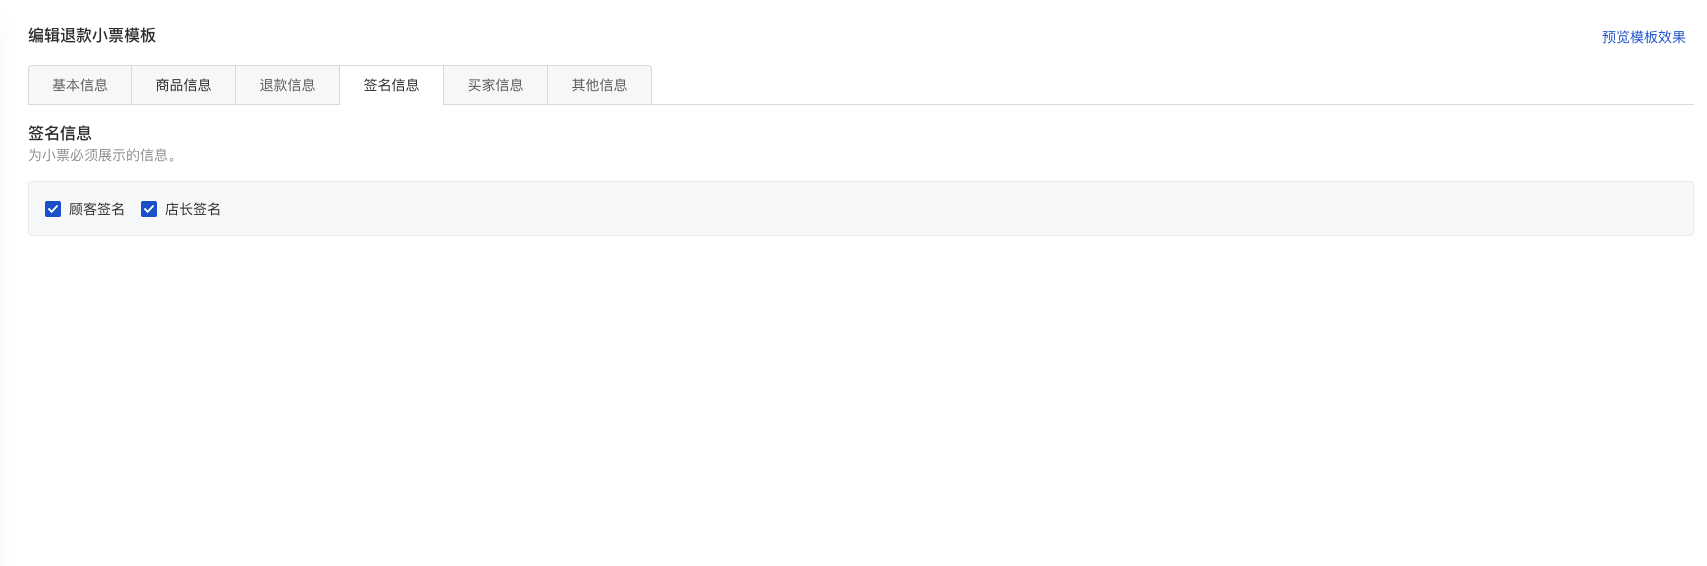This screenshot has height=566, width=1707.
Task: Click empty space inside the gray signature panel
Action: click(x=900, y=209)
